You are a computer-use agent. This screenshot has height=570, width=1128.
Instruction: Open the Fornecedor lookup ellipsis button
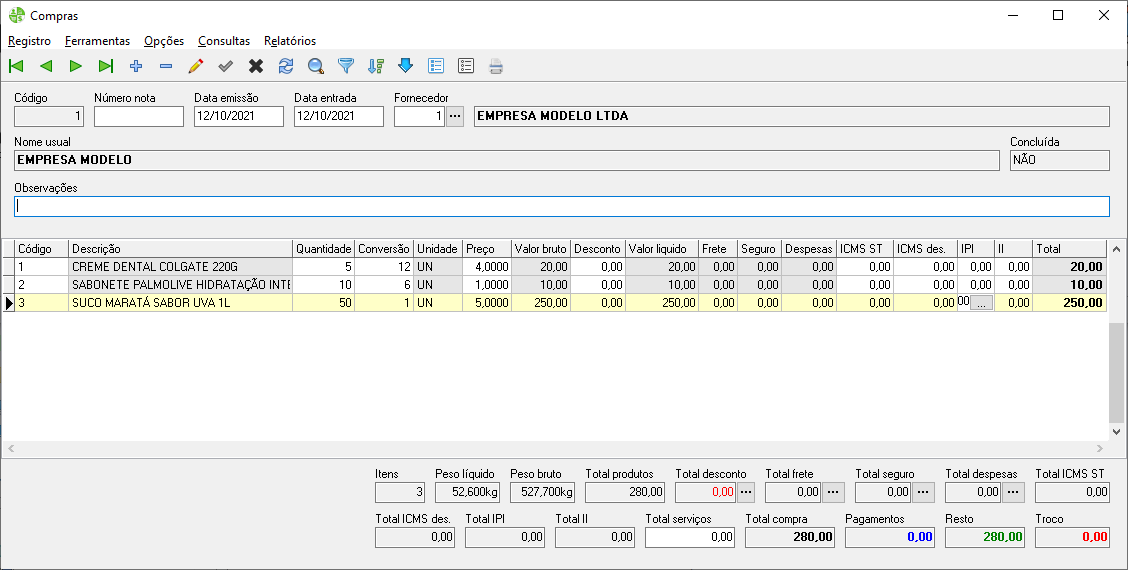click(455, 116)
